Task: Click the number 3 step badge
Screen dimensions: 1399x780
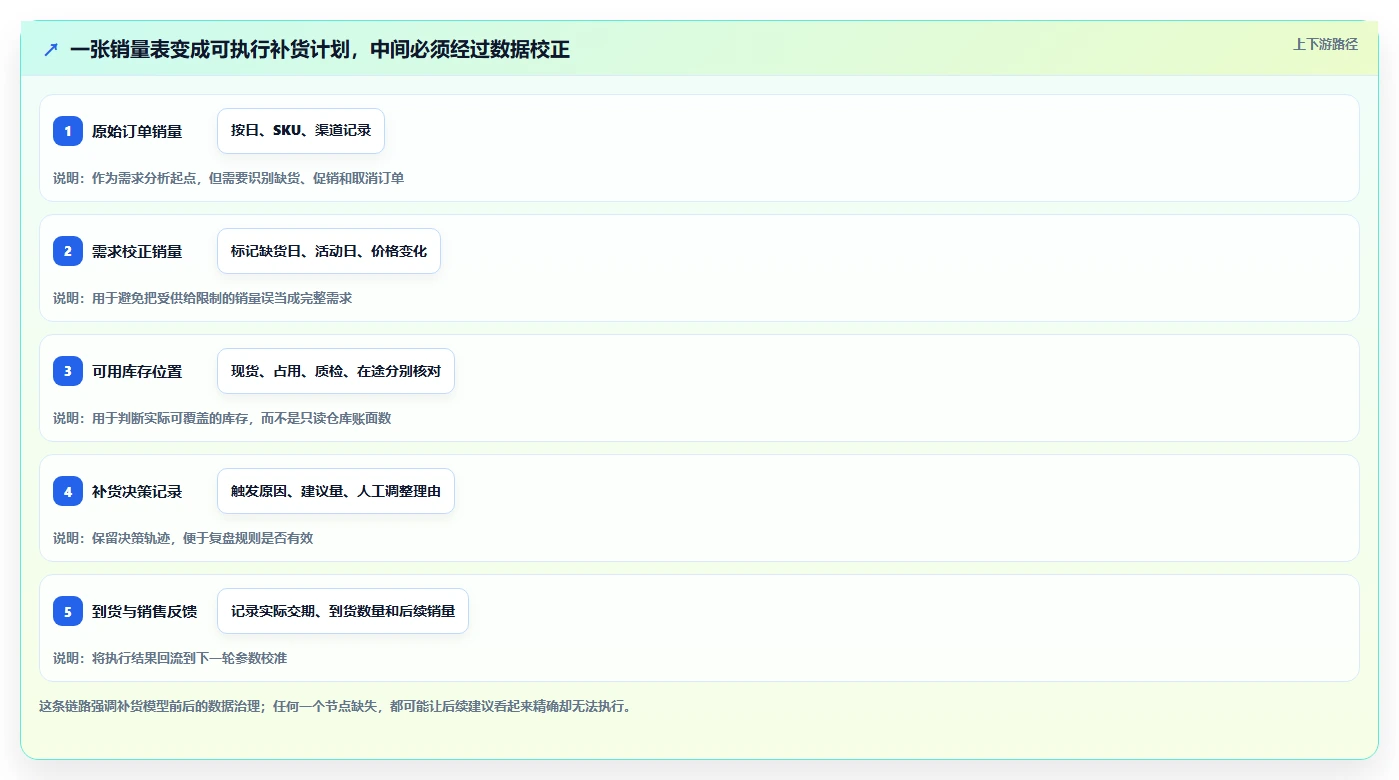Action: (68, 371)
